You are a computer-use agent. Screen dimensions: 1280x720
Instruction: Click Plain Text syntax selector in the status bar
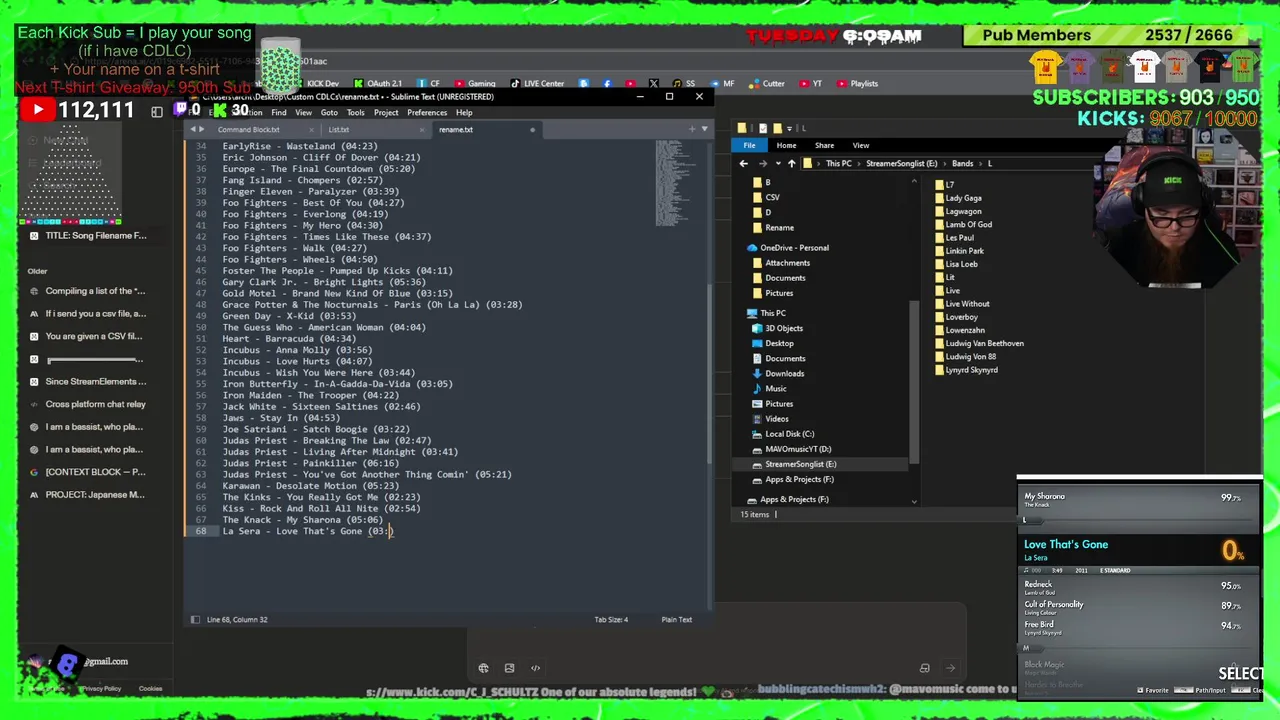click(x=676, y=620)
